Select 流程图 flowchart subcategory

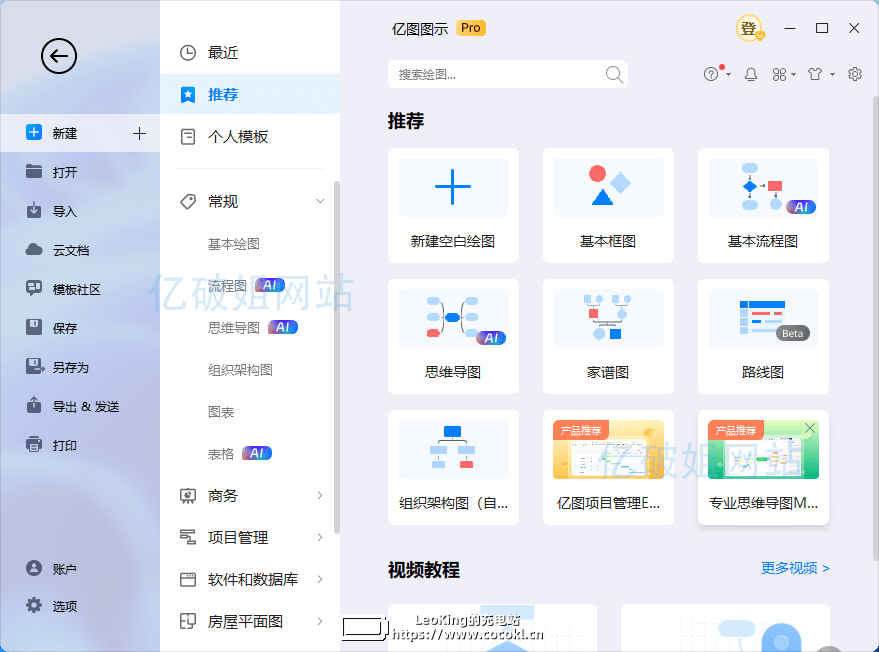pos(227,286)
